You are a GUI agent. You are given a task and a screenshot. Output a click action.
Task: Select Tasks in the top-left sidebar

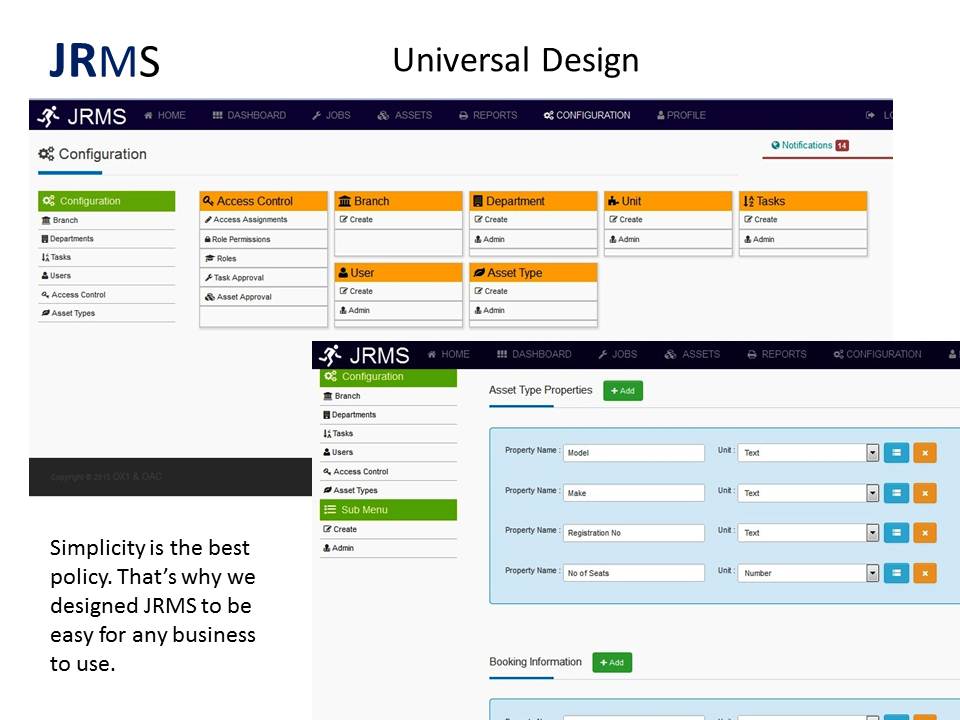tap(107, 257)
